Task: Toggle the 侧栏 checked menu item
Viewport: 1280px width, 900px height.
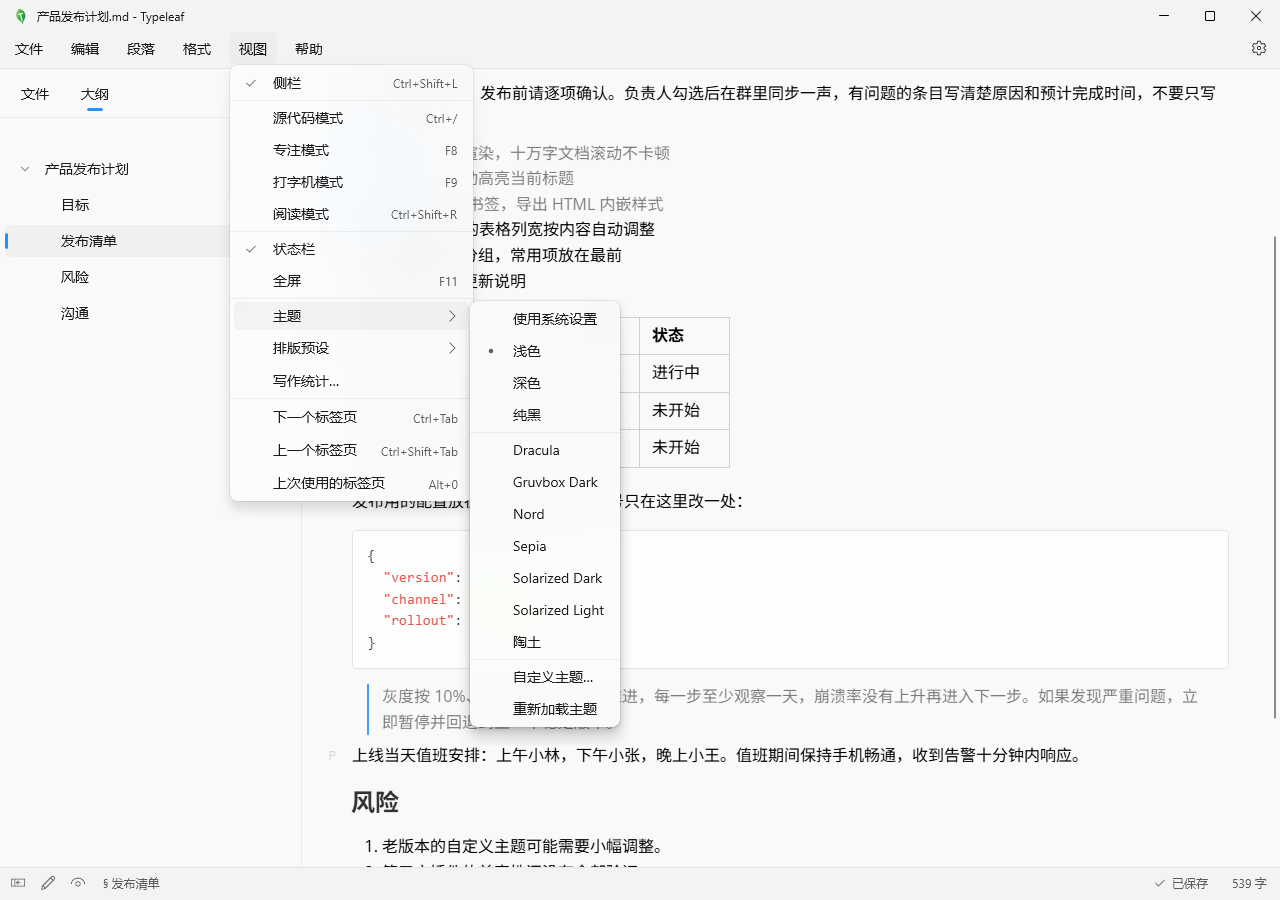Action: [351, 84]
